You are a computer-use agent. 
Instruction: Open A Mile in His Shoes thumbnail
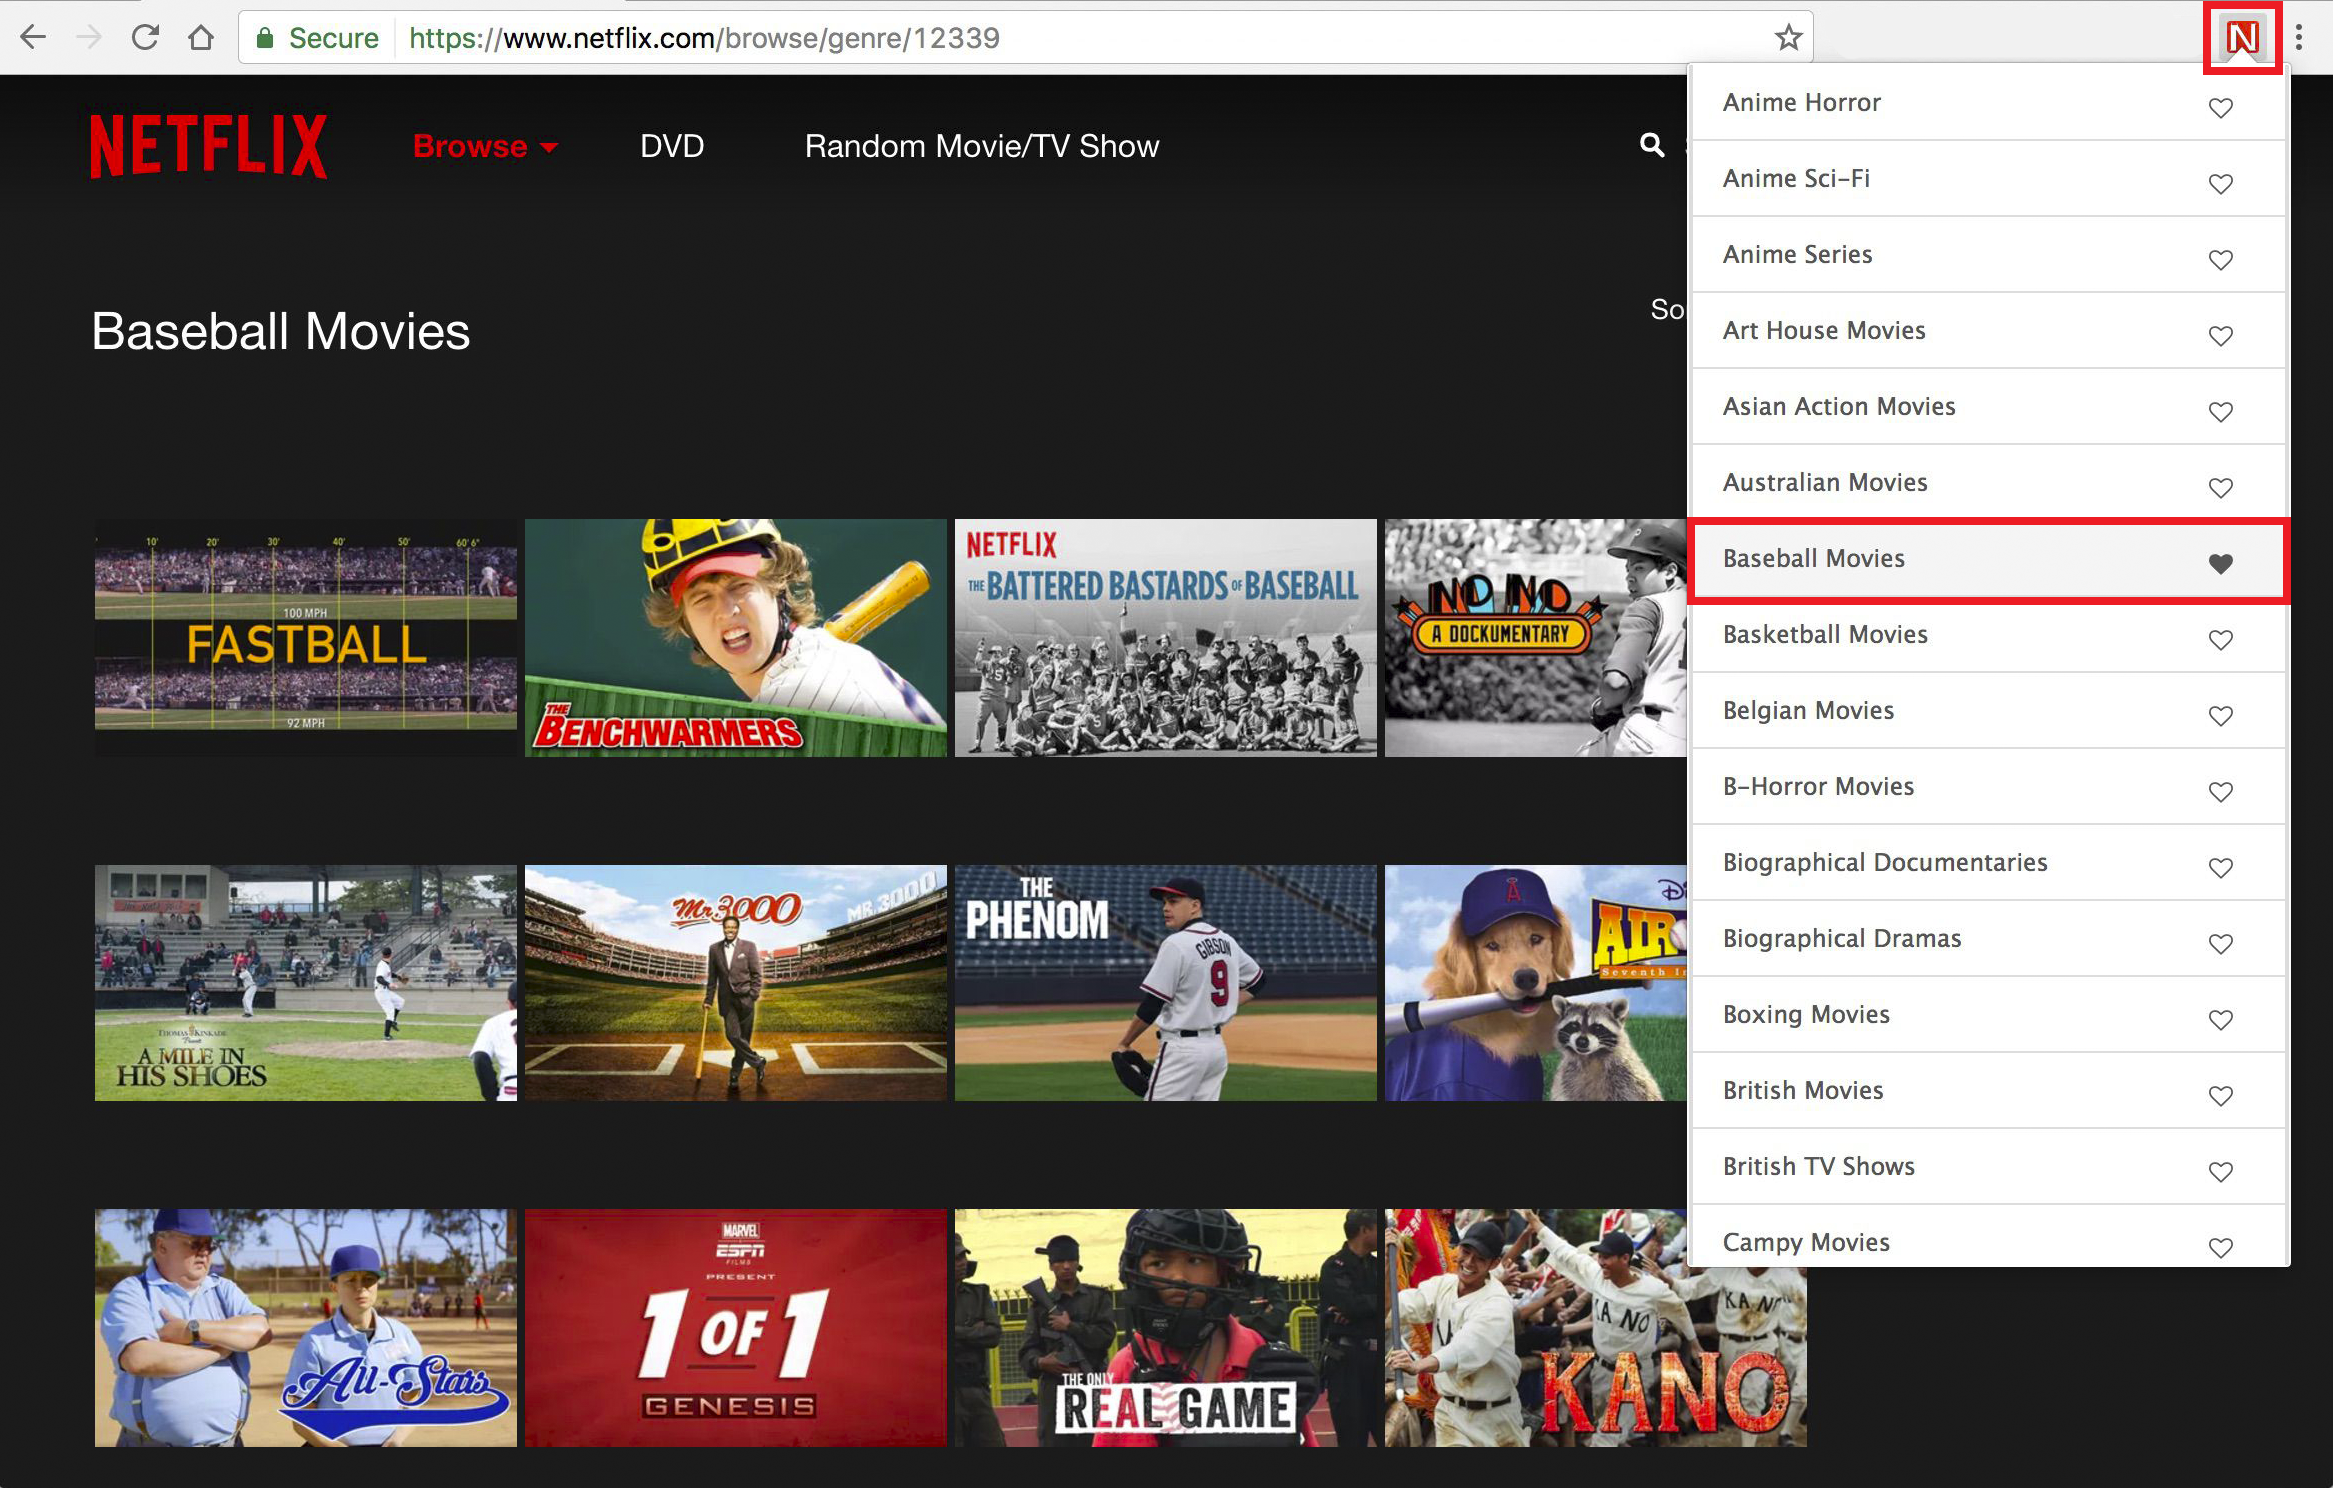306,983
